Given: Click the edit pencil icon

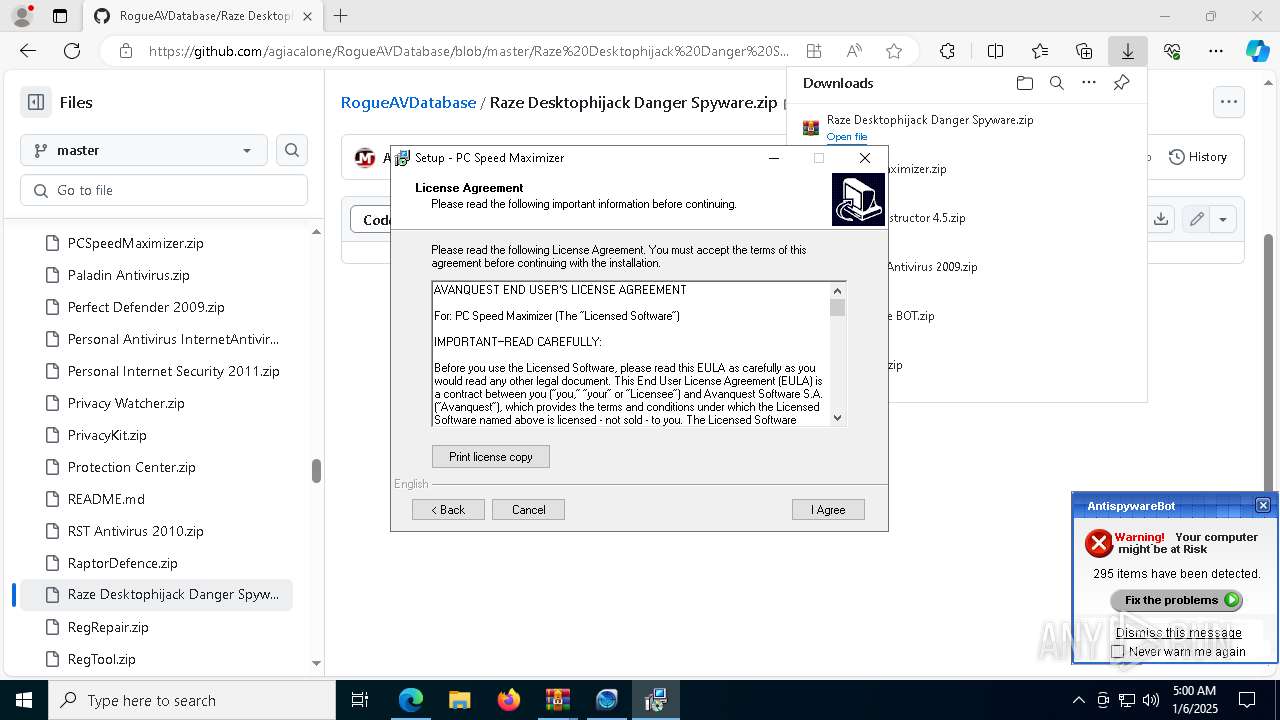Looking at the screenshot, I should (x=1196, y=219).
